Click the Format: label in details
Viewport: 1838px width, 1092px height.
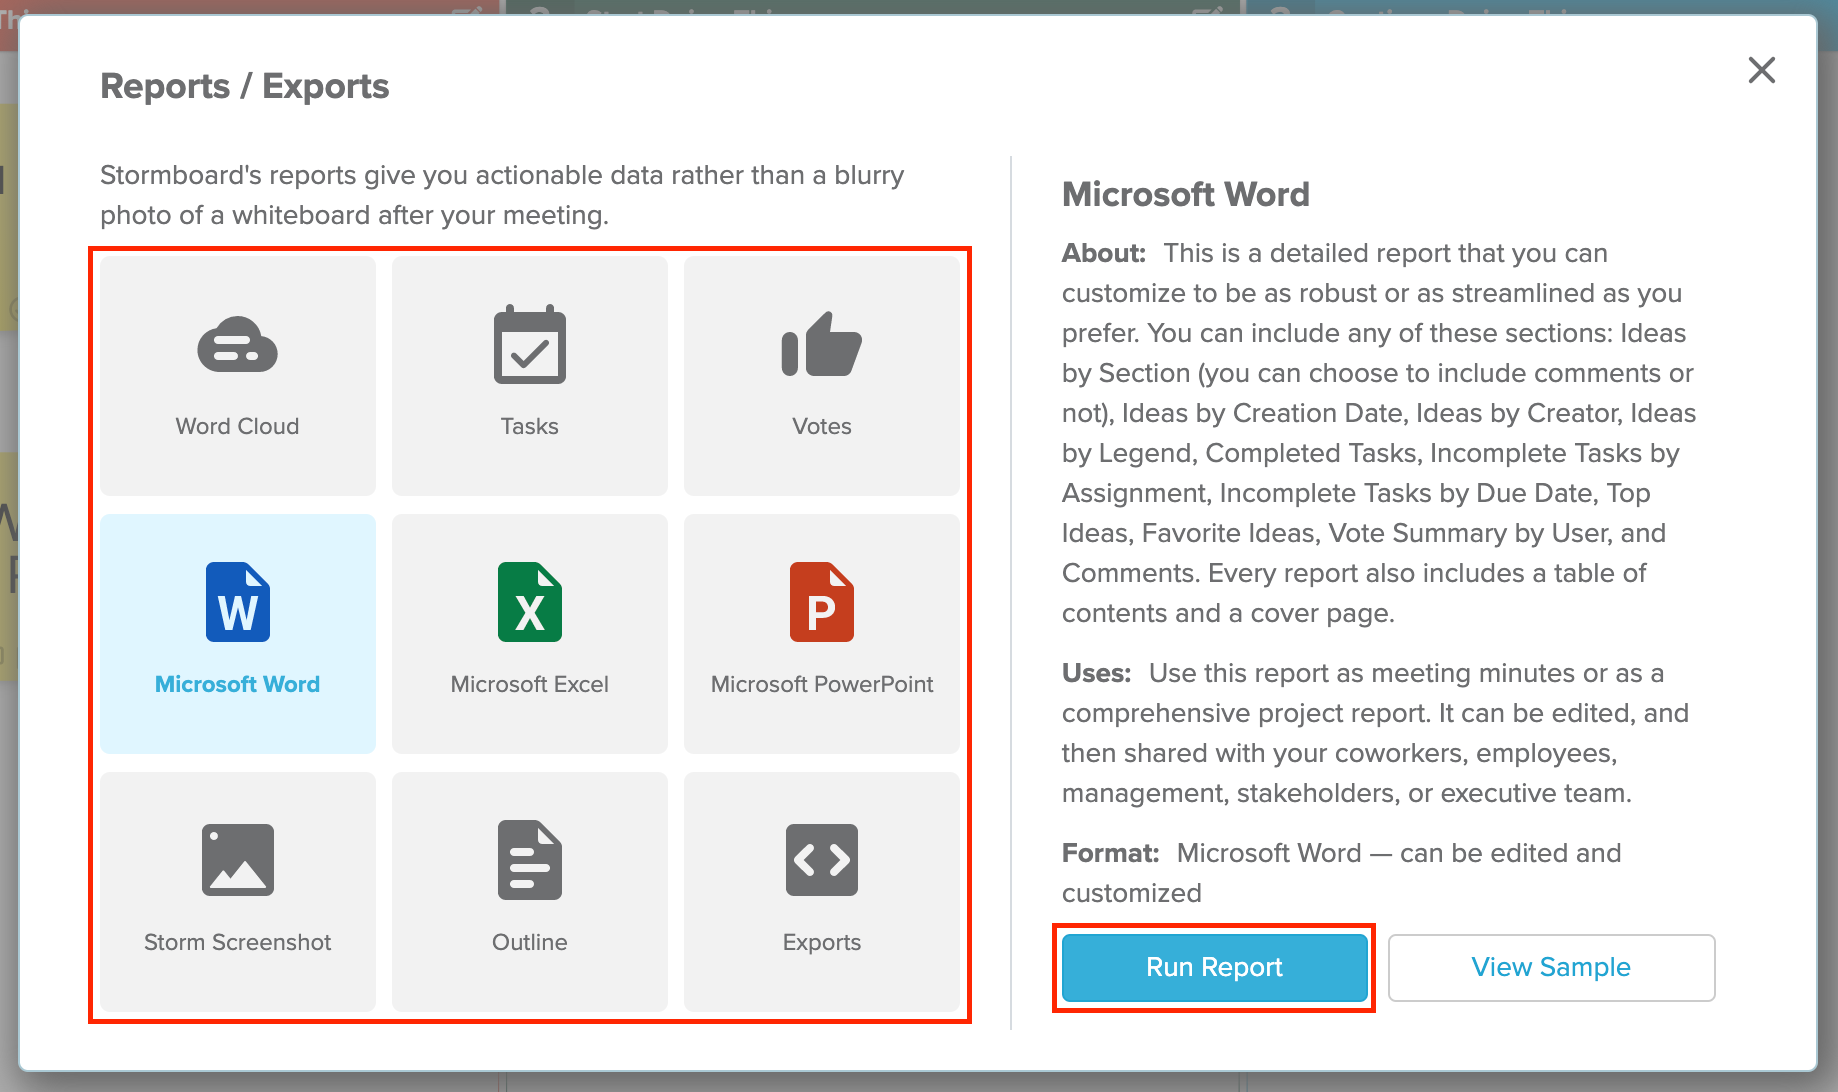[1111, 853]
